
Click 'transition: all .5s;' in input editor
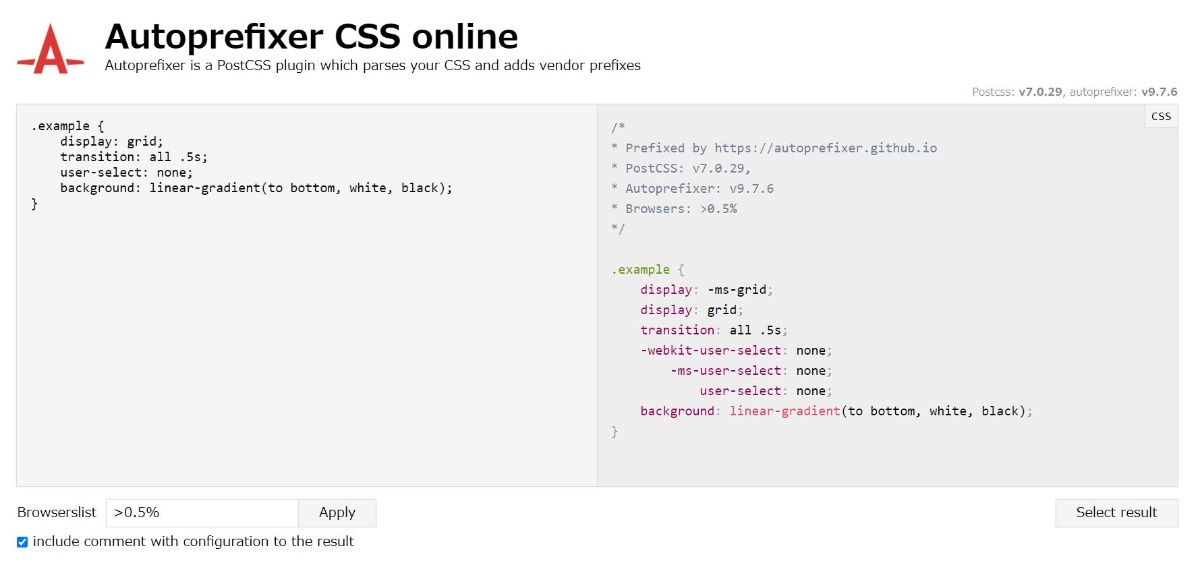(x=134, y=156)
